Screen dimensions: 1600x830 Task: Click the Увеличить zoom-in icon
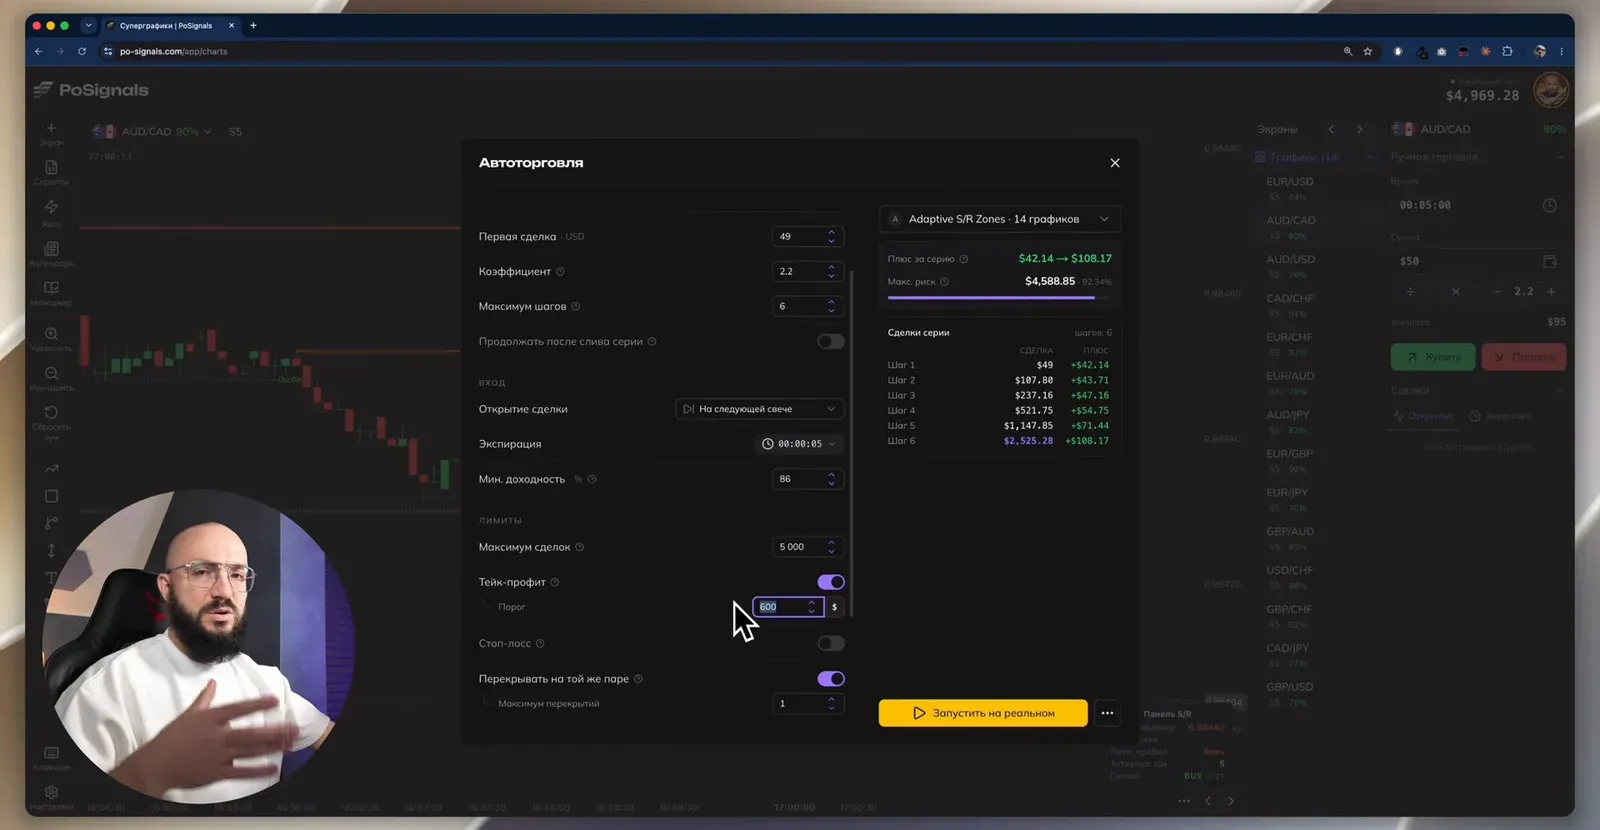(x=51, y=333)
